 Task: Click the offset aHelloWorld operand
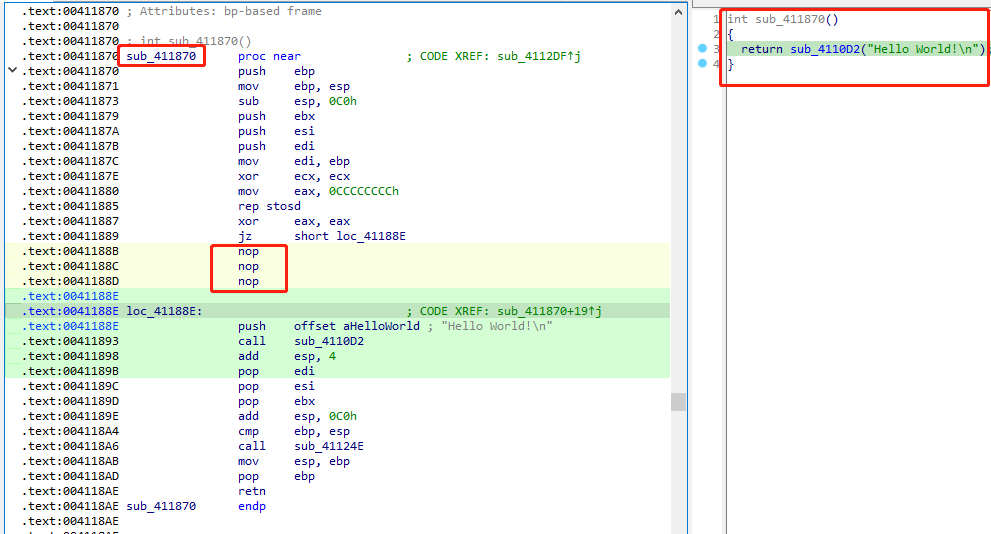[x=356, y=326]
